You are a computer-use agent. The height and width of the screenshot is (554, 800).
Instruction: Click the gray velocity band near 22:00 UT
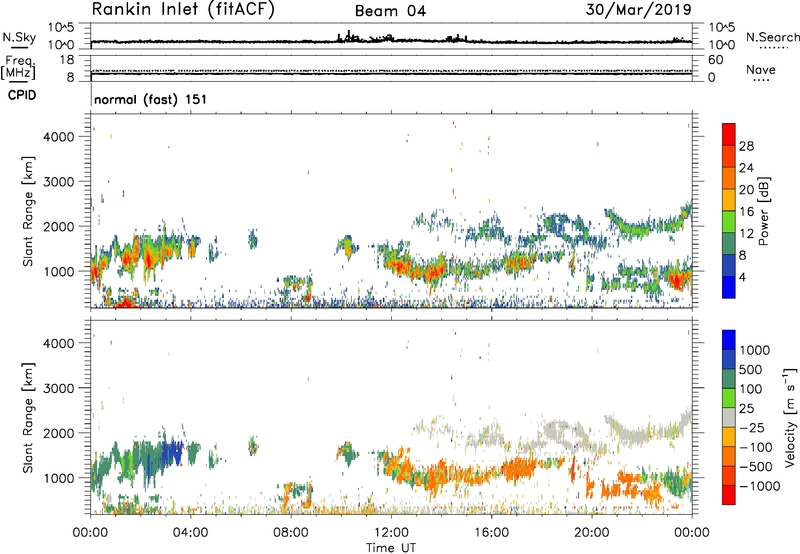[633, 433]
